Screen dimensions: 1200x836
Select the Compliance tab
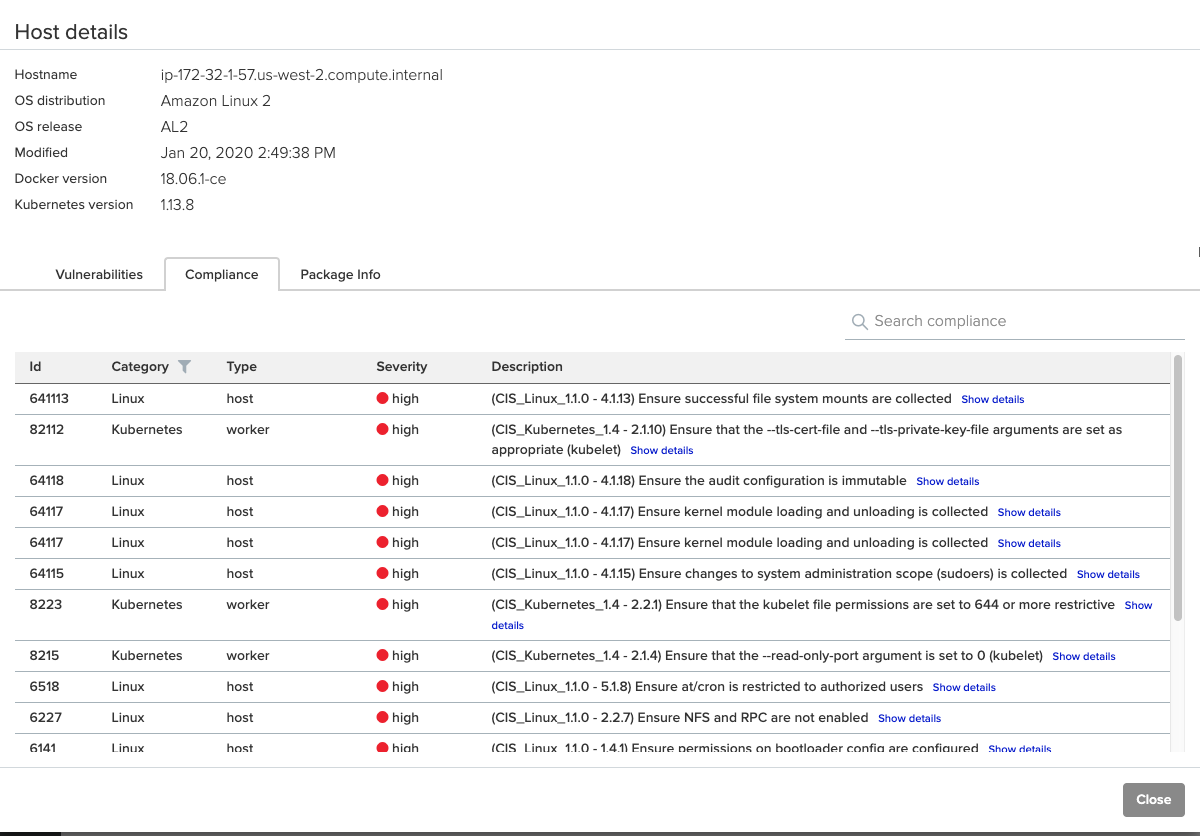pyautogui.click(x=222, y=274)
